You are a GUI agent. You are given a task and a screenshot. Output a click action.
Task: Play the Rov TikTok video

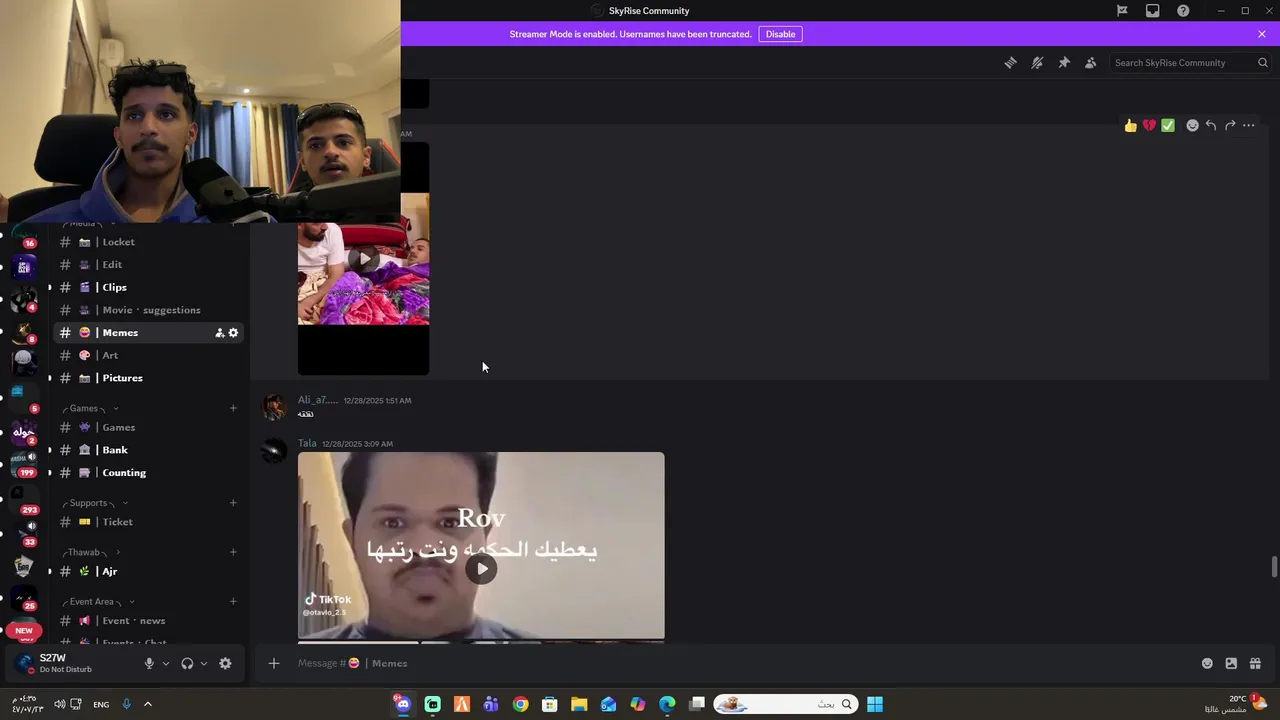(481, 569)
